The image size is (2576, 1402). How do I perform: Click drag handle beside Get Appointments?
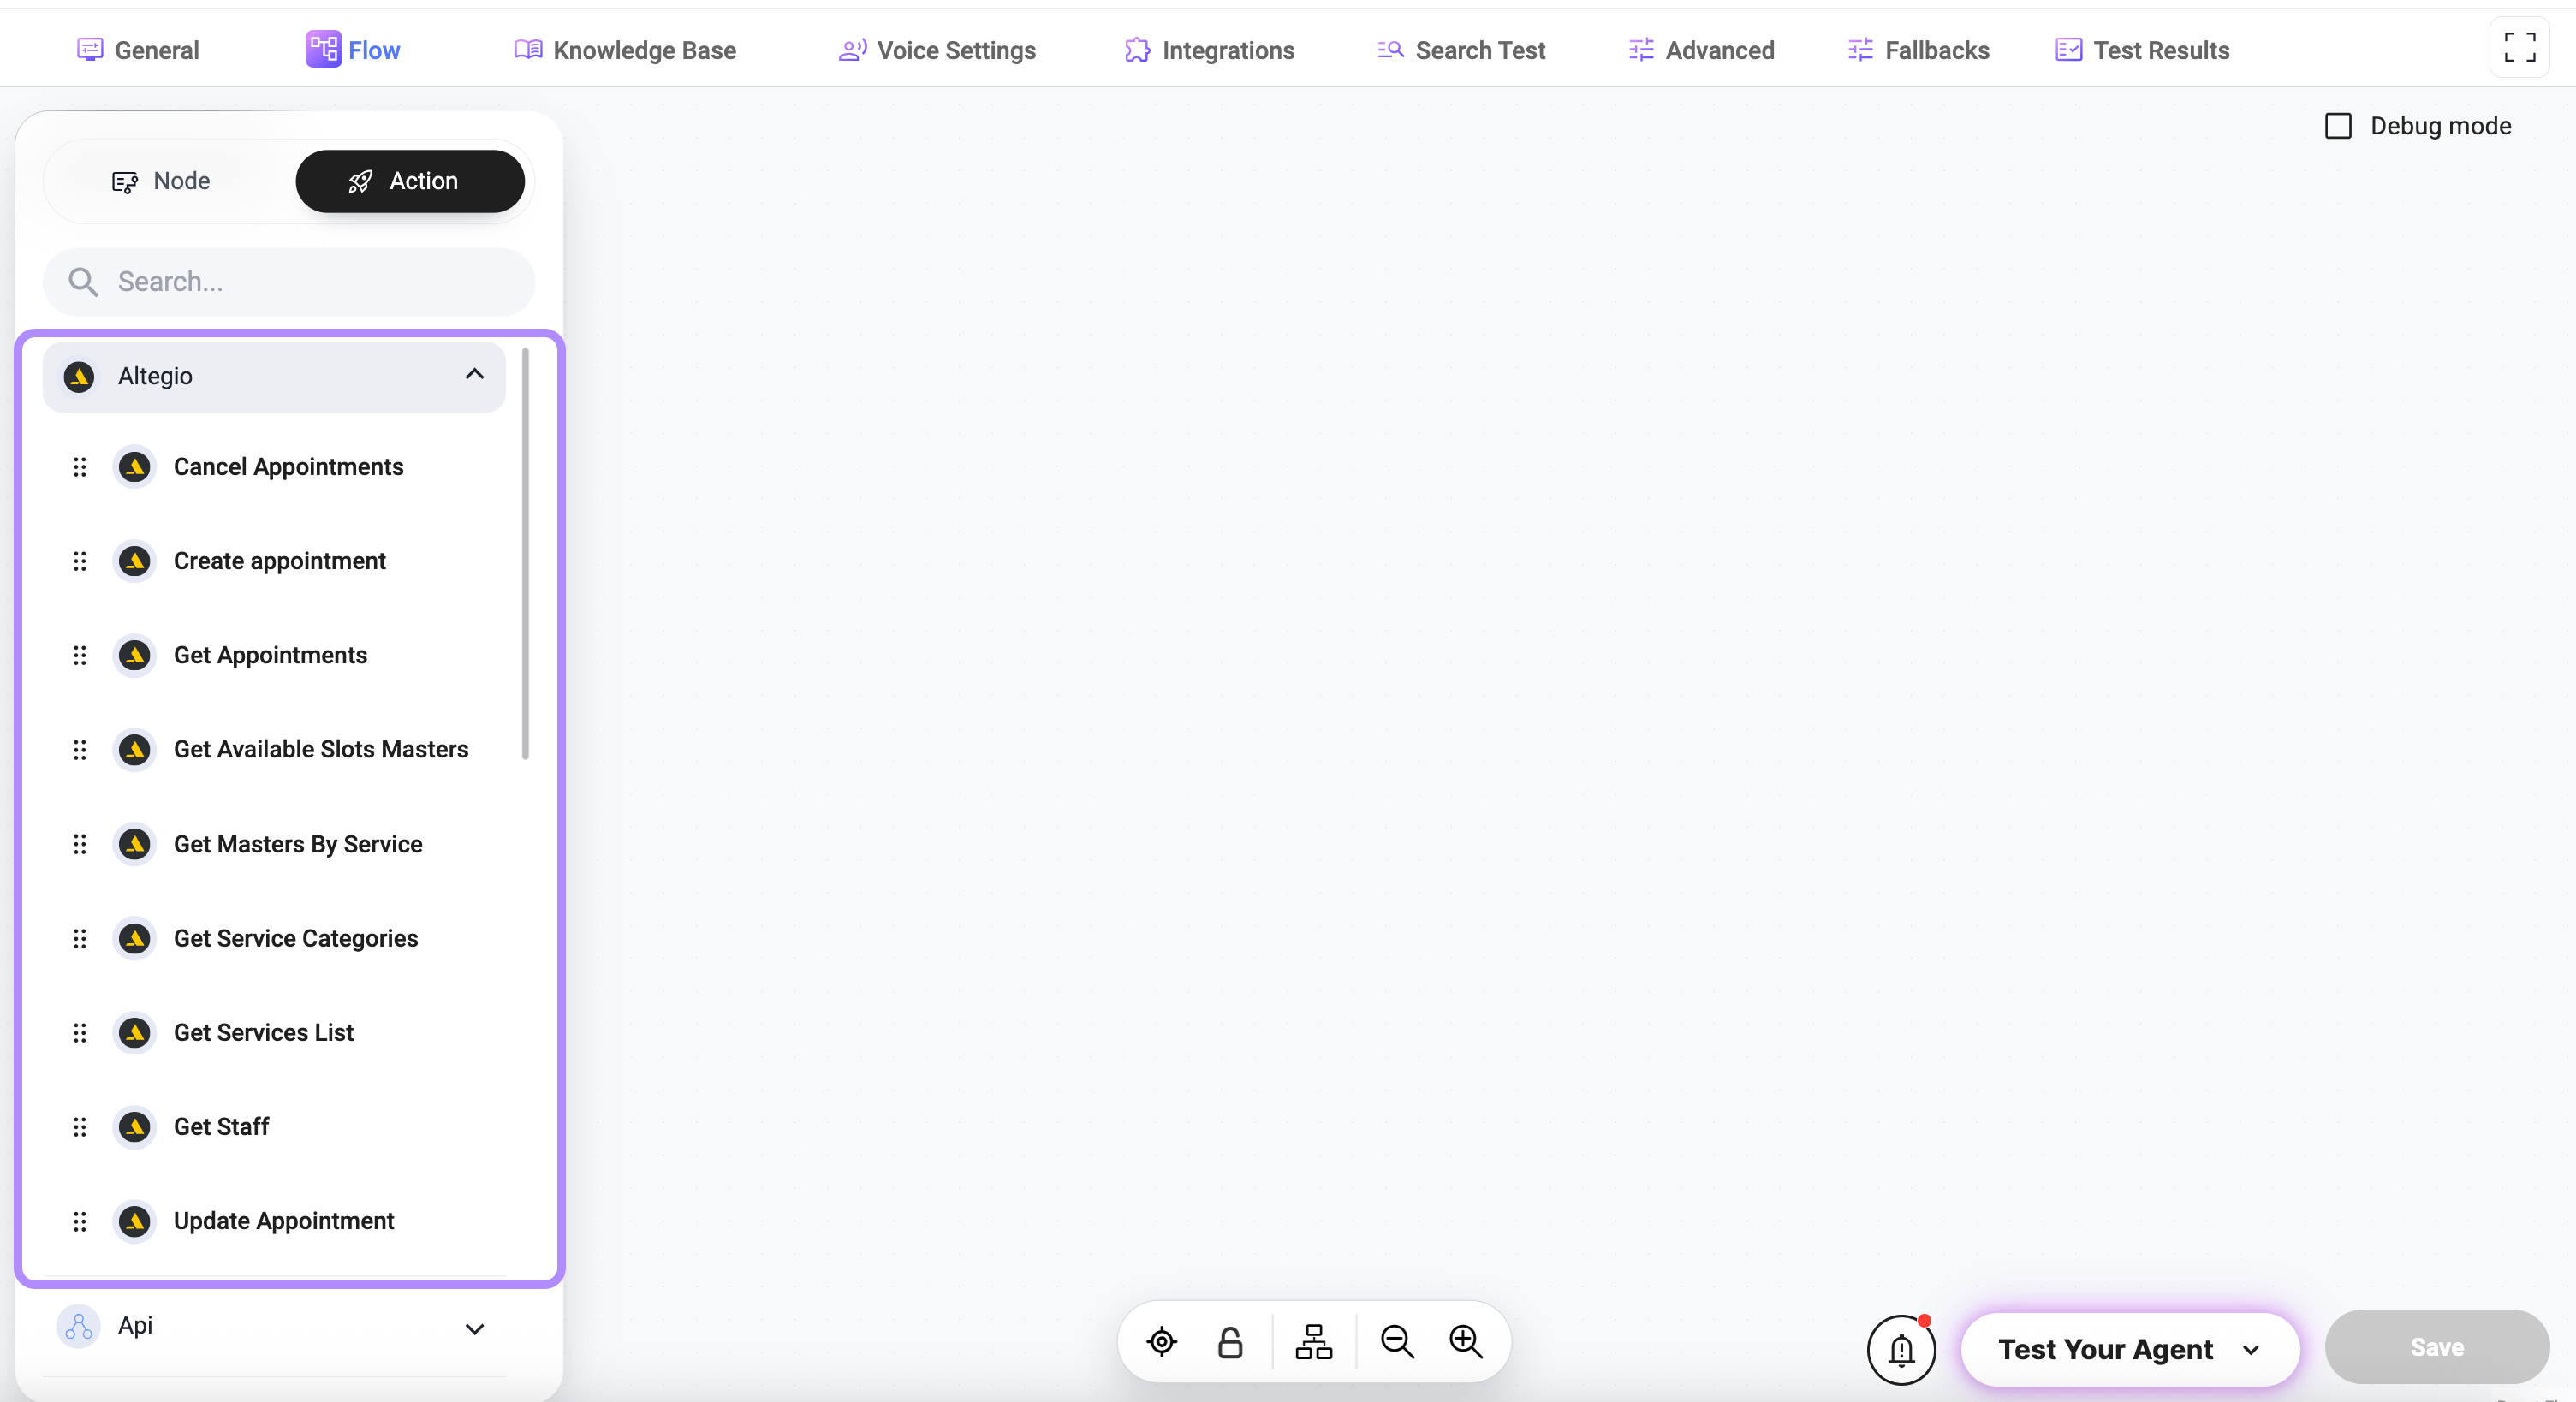coord(80,655)
